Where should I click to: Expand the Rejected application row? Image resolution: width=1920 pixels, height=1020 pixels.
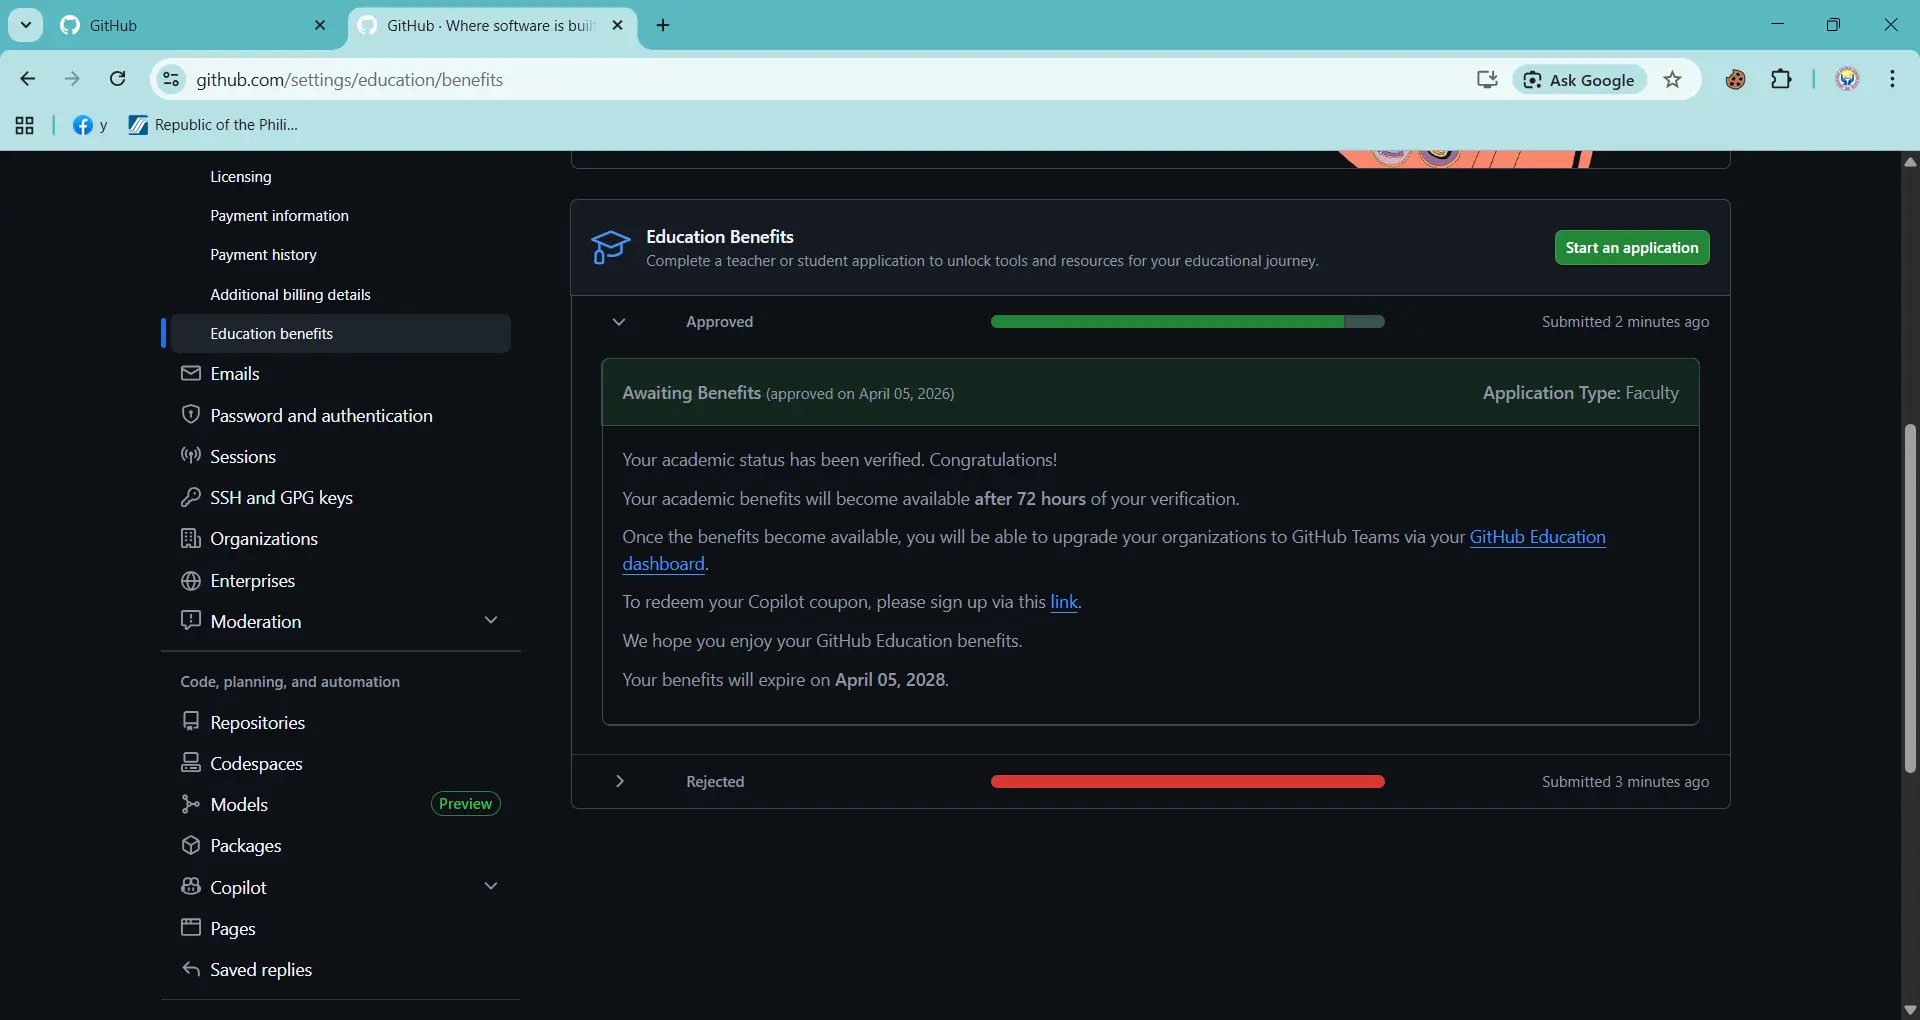tap(619, 781)
